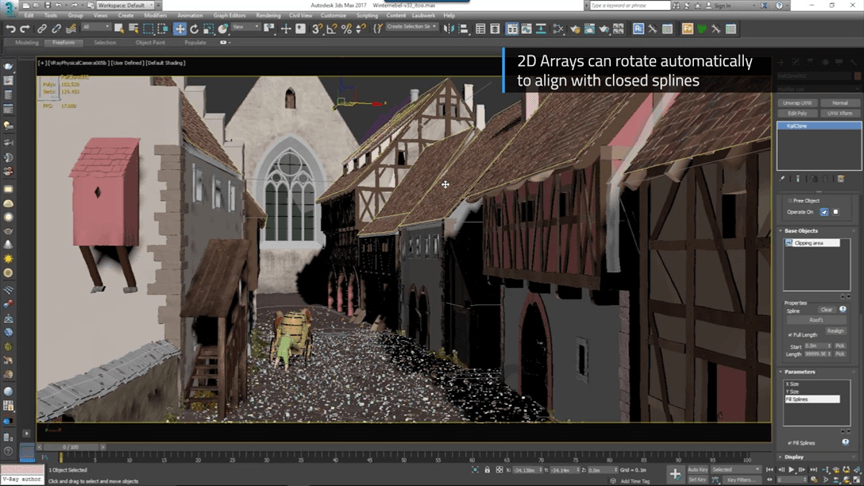Enable the Free Object checkbox
Viewport: 864px width, 486px height.
788,201
